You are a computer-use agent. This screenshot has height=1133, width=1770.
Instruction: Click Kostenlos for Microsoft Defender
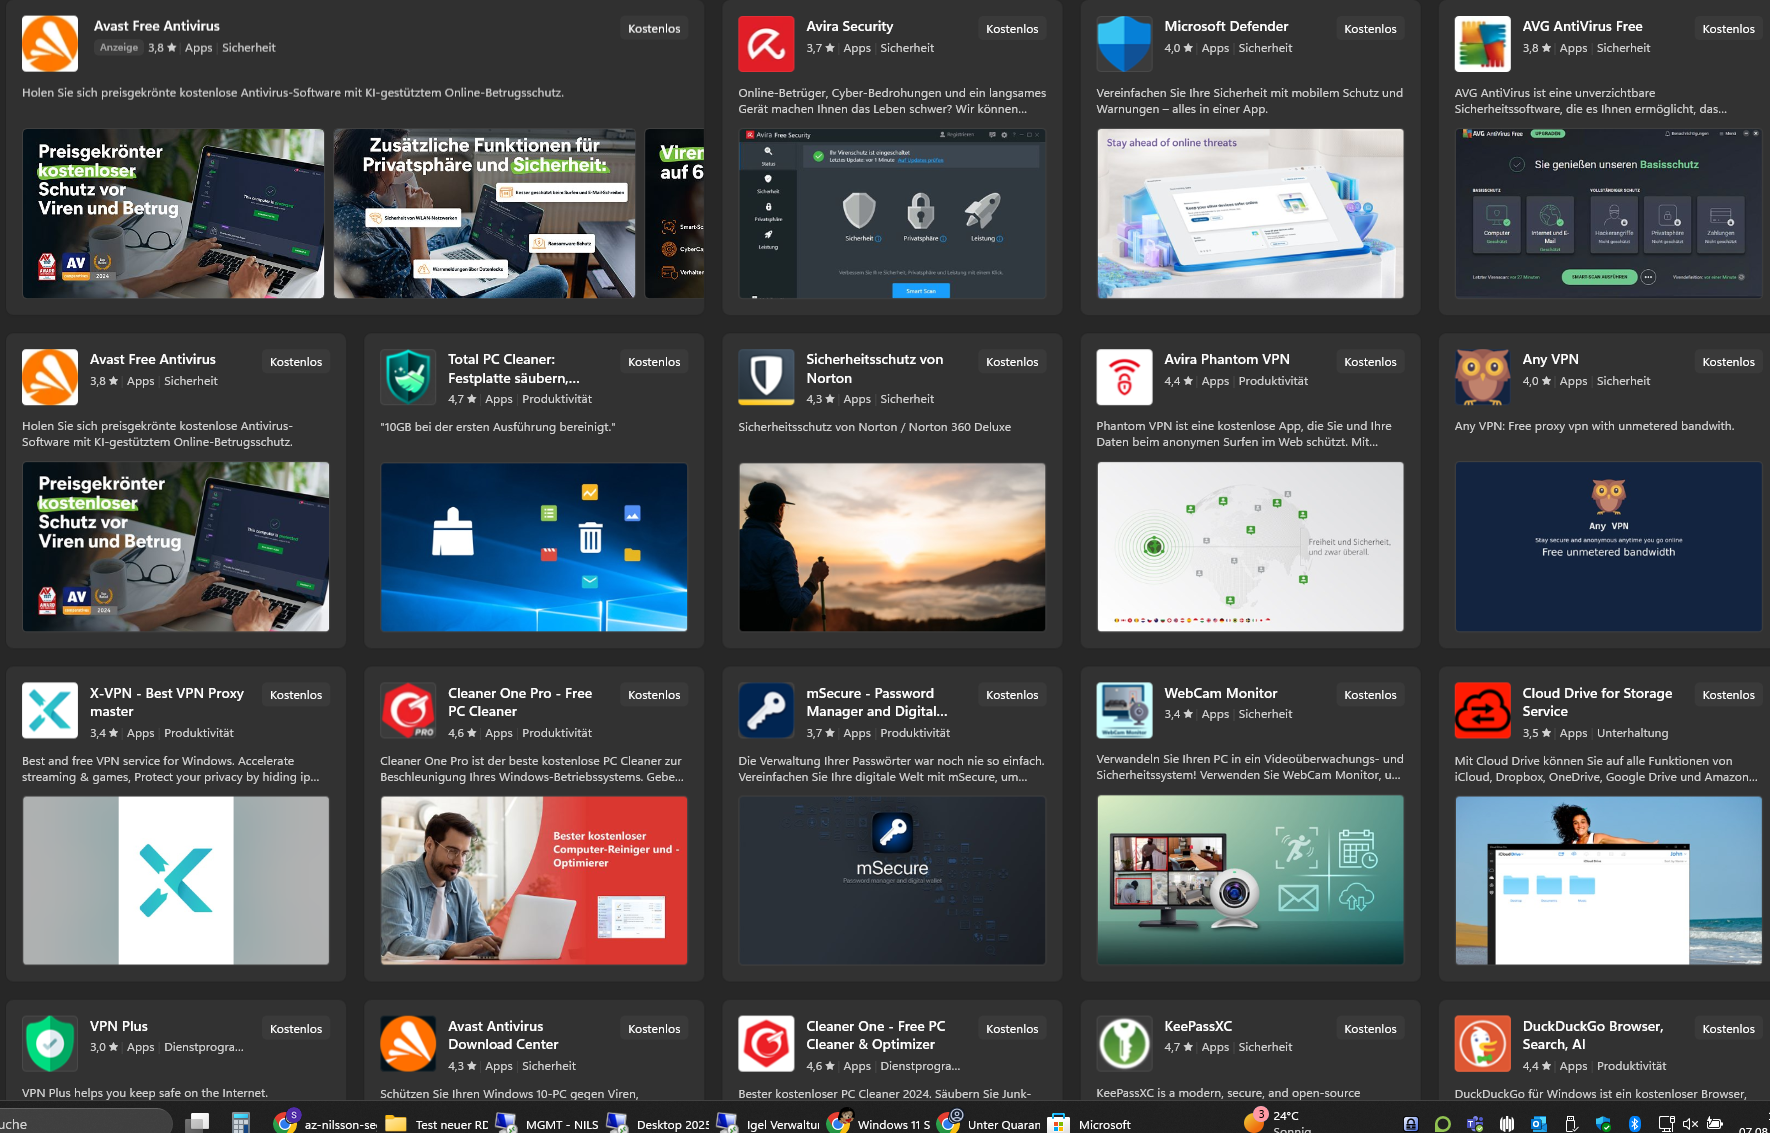tap(1370, 29)
